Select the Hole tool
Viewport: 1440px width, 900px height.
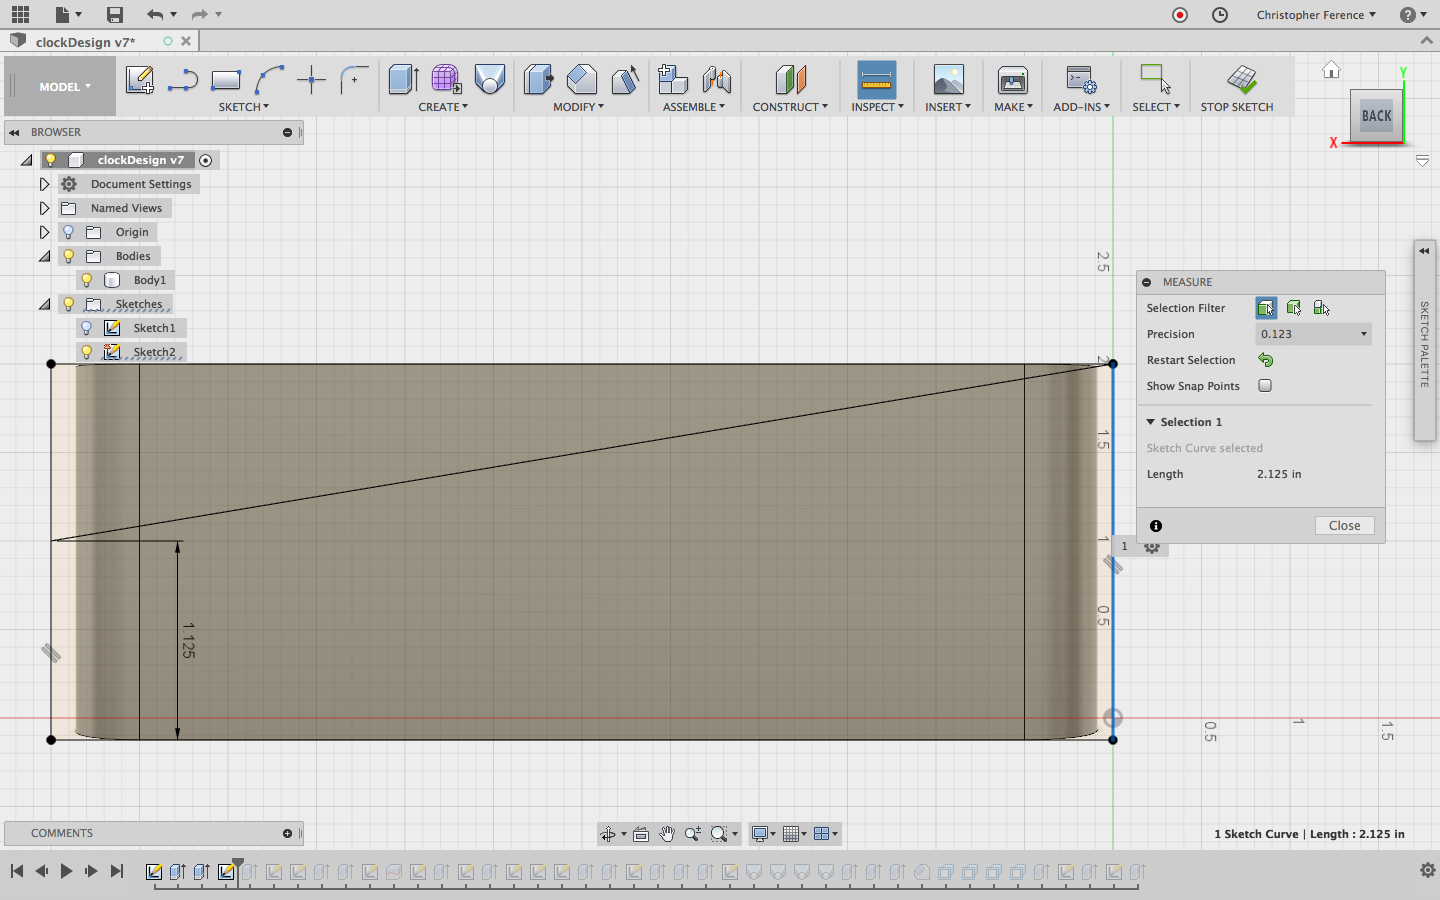coord(490,80)
